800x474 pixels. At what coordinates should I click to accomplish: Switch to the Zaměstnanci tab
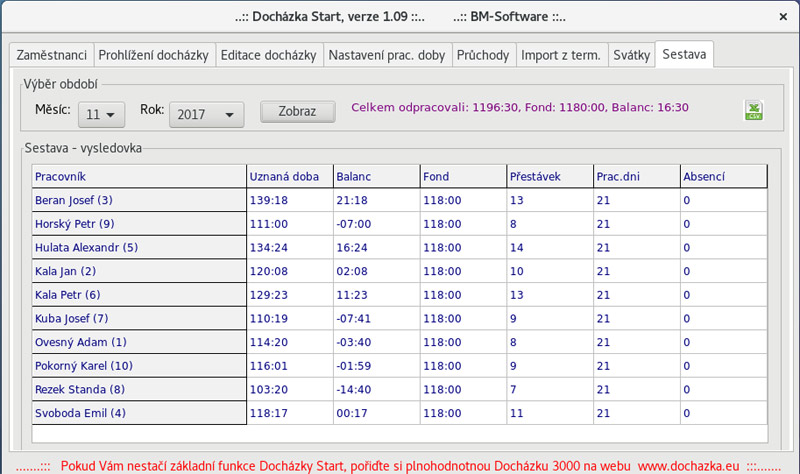(x=50, y=55)
